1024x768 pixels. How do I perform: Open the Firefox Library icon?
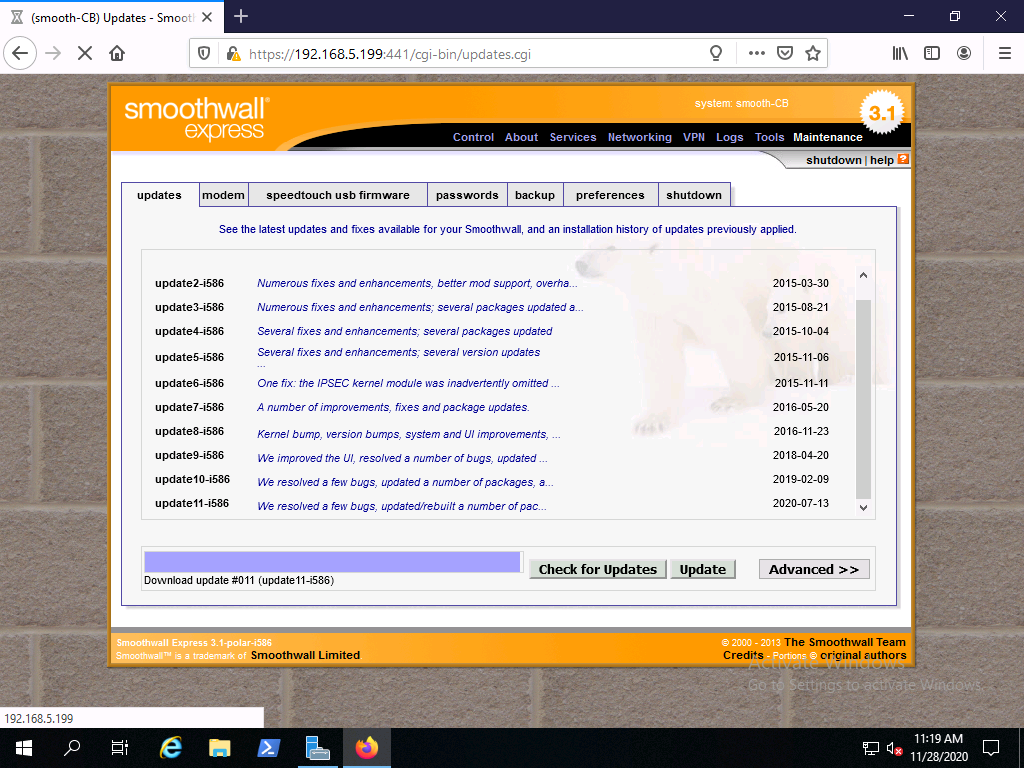coord(900,54)
